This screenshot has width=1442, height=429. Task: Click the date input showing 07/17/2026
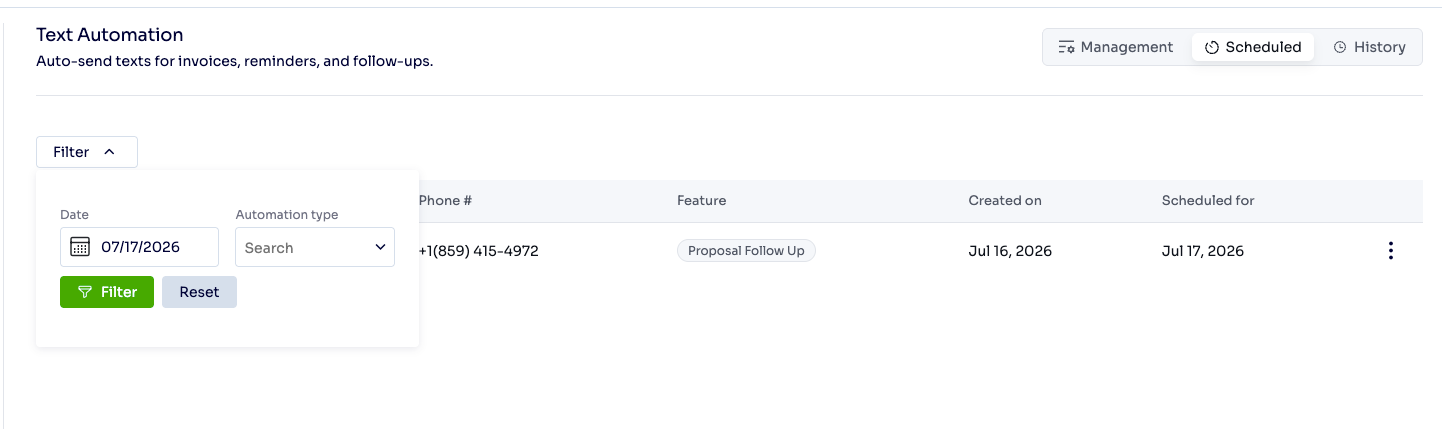click(139, 247)
